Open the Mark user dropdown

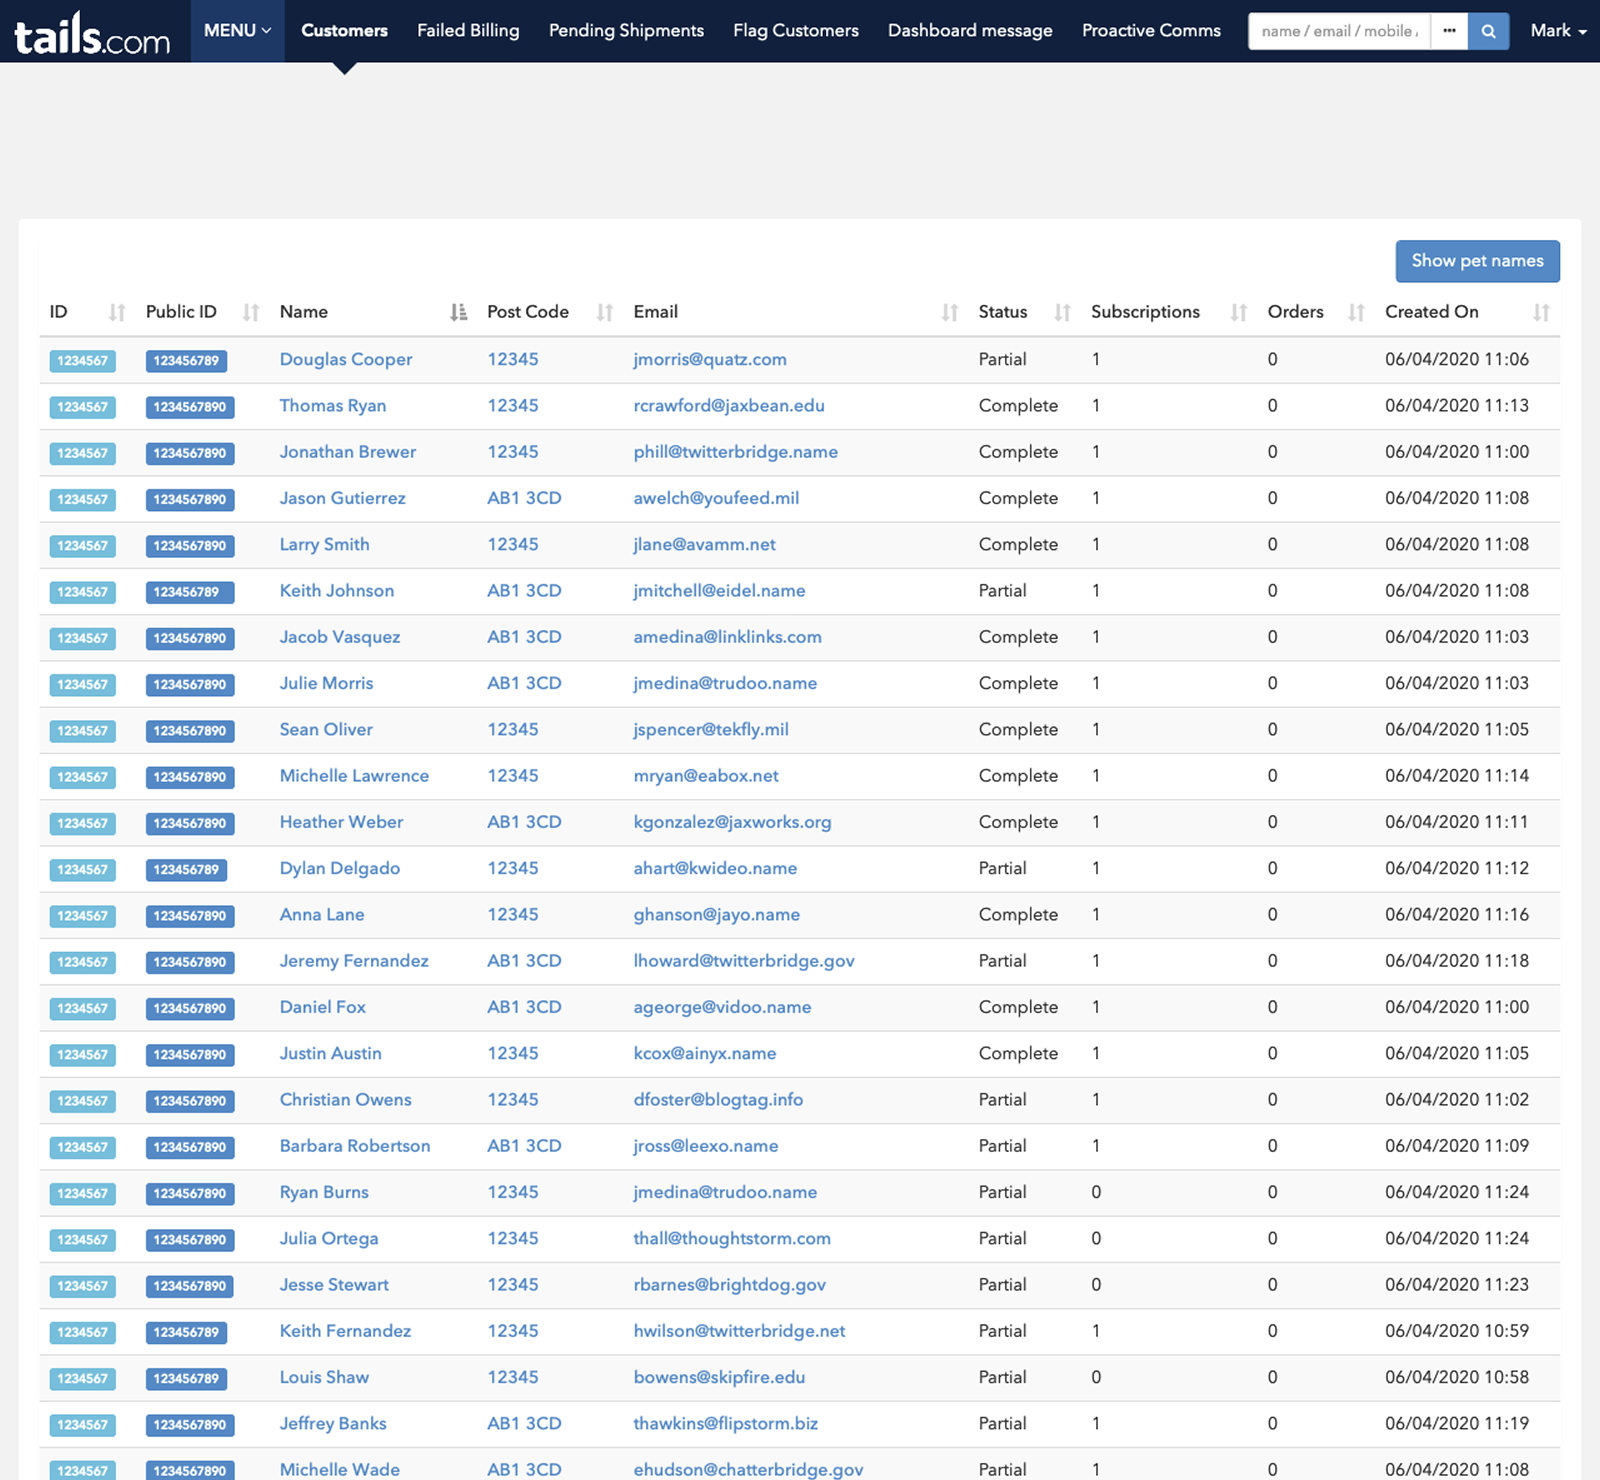(x=1558, y=31)
